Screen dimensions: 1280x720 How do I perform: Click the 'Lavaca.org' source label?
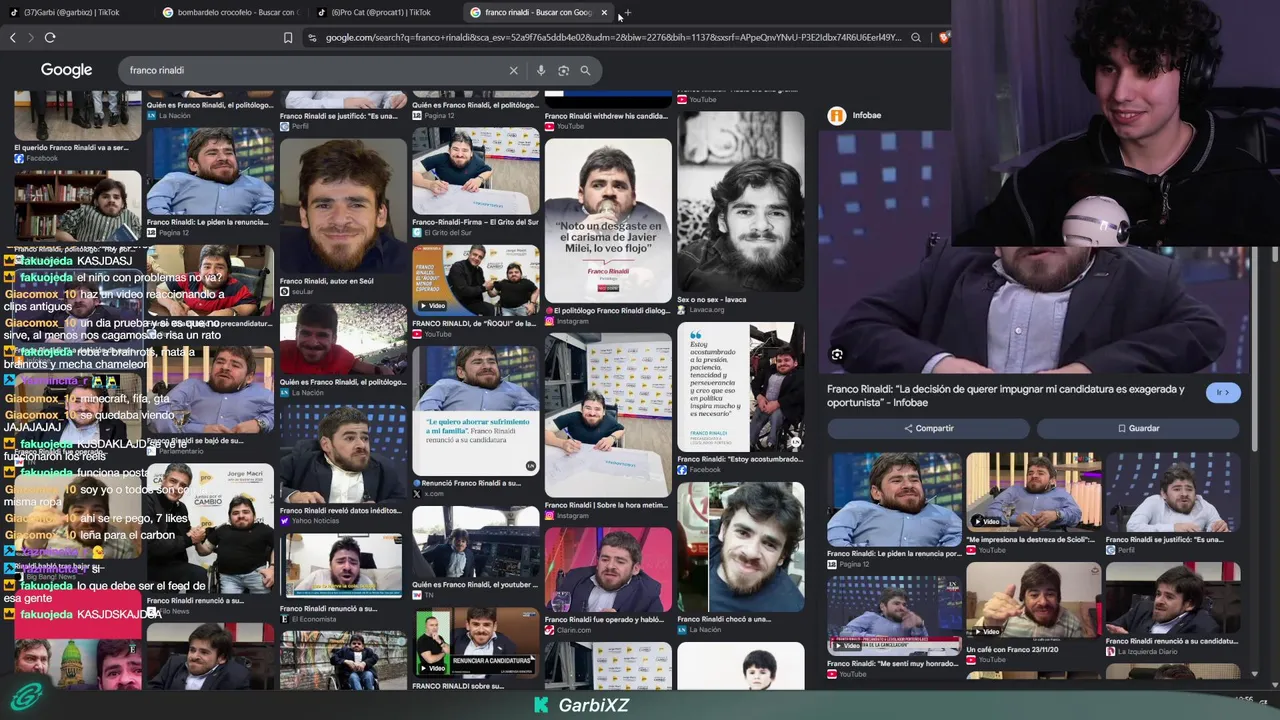(705, 310)
